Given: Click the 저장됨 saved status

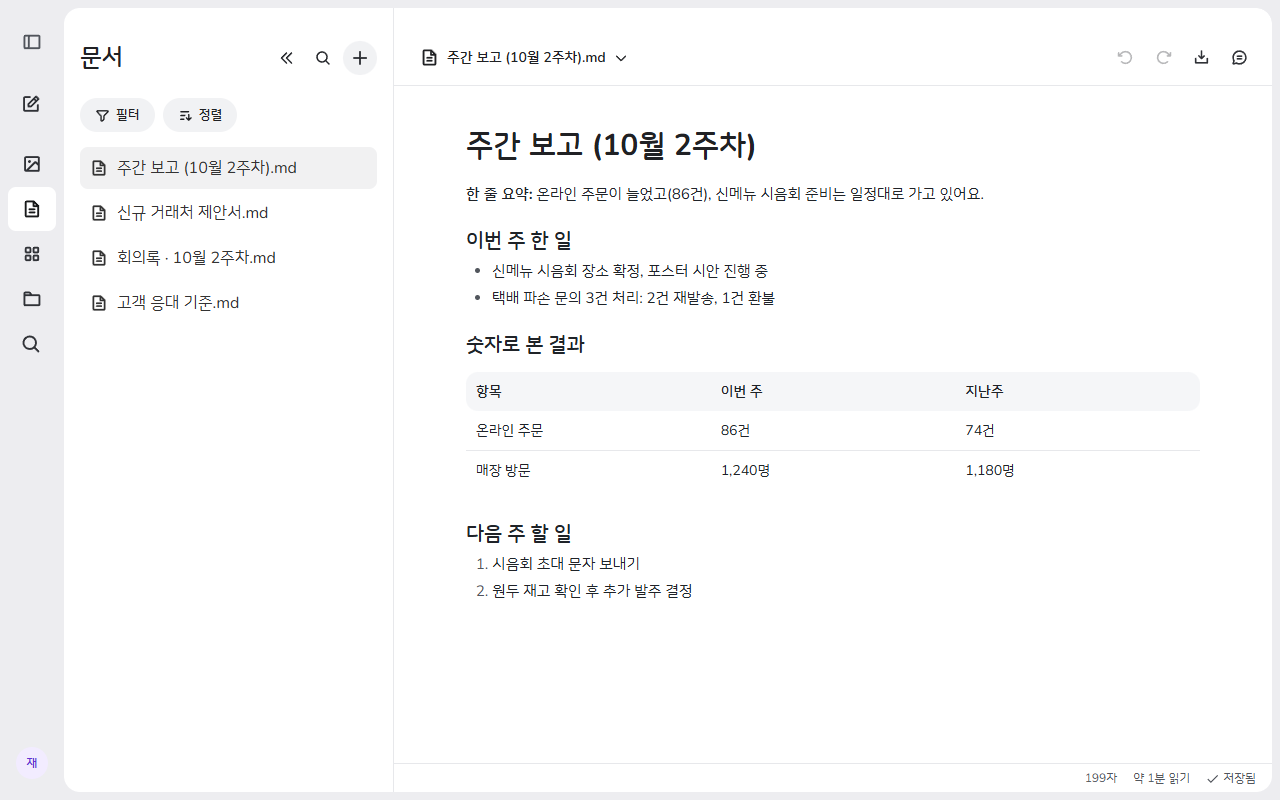Looking at the screenshot, I should click(x=1231, y=778).
